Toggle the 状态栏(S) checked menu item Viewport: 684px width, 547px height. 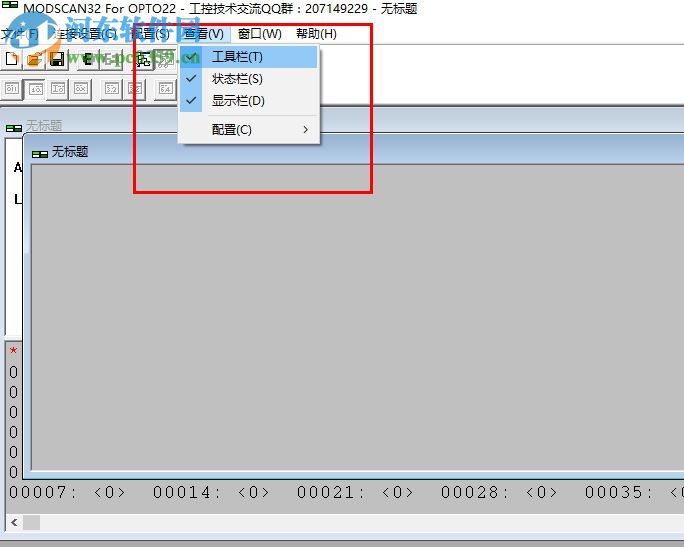(249, 79)
